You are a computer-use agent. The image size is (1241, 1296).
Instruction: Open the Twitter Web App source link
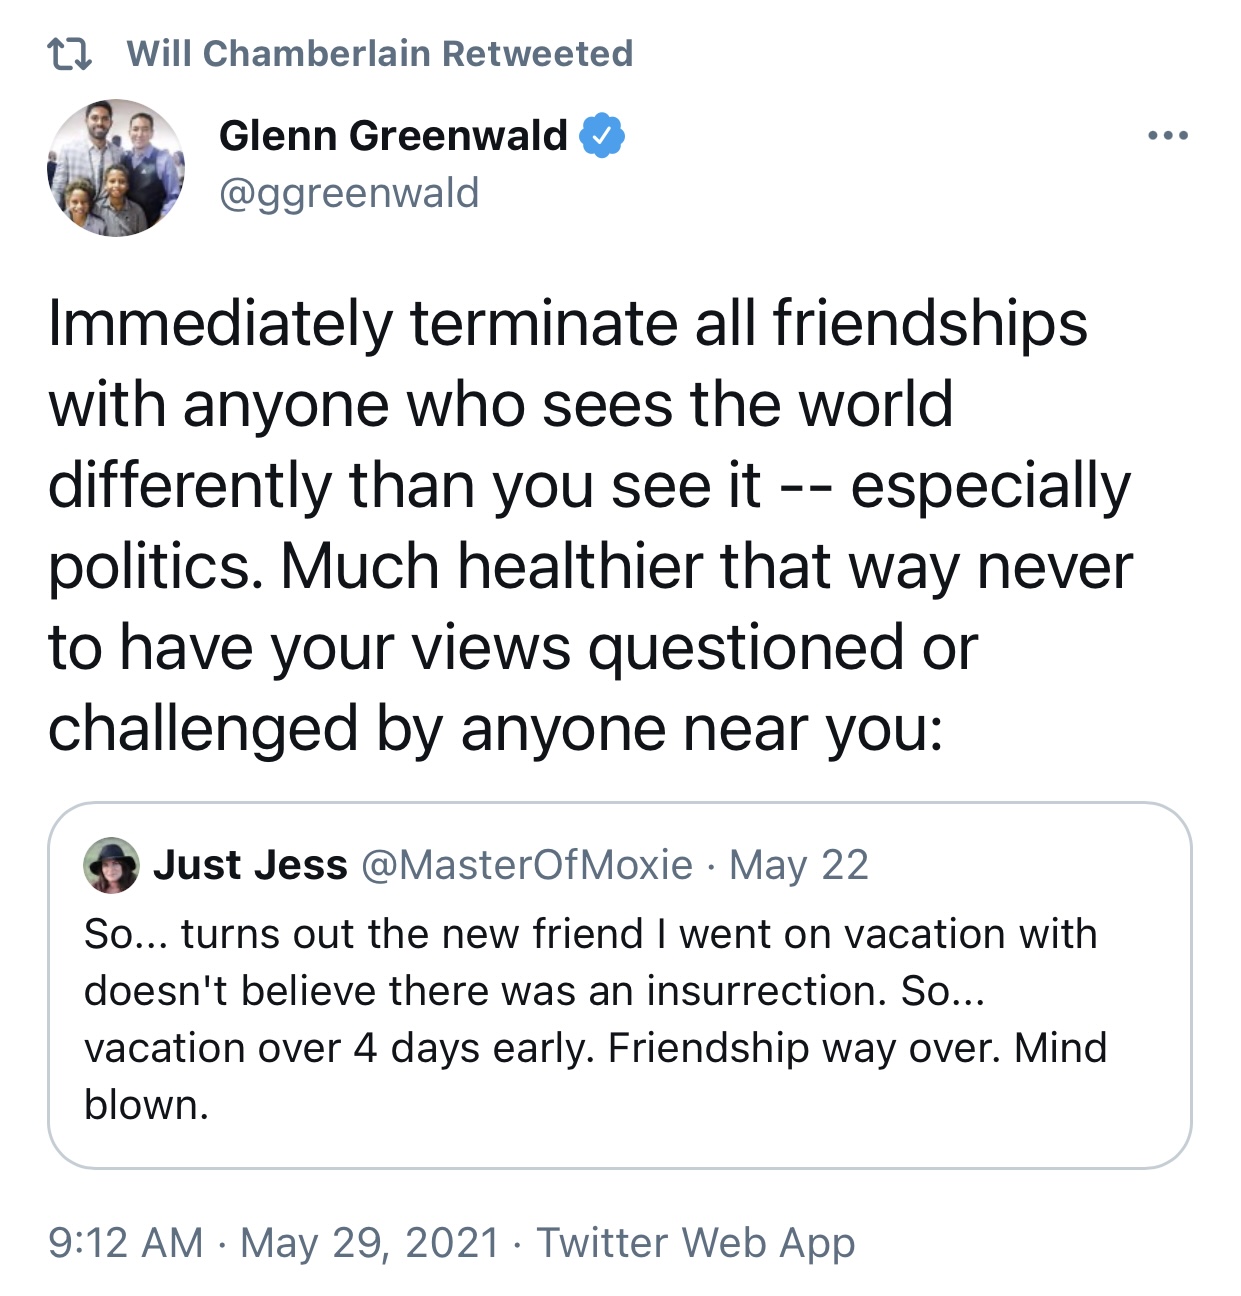pyautogui.click(x=696, y=1243)
